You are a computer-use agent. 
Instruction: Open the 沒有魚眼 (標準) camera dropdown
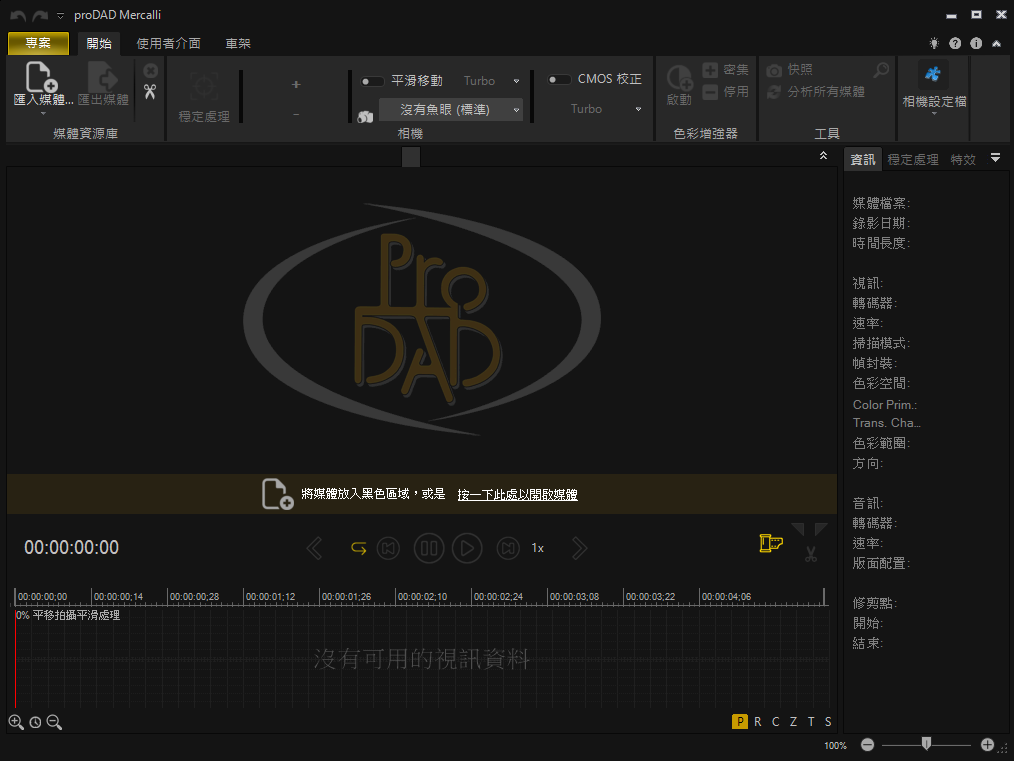click(451, 110)
